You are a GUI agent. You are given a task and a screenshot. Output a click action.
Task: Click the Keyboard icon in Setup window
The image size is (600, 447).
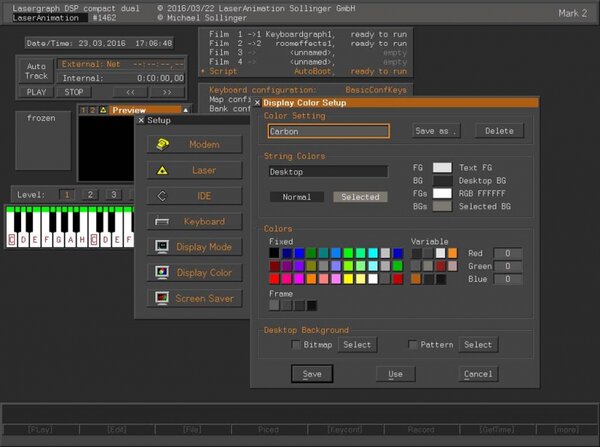pyautogui.click(x=162, y=222)
